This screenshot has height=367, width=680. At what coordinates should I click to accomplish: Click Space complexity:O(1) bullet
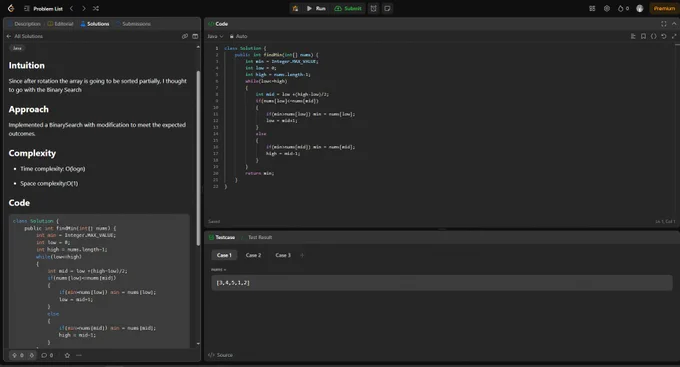pyautogui.click(x=49, y=184)
